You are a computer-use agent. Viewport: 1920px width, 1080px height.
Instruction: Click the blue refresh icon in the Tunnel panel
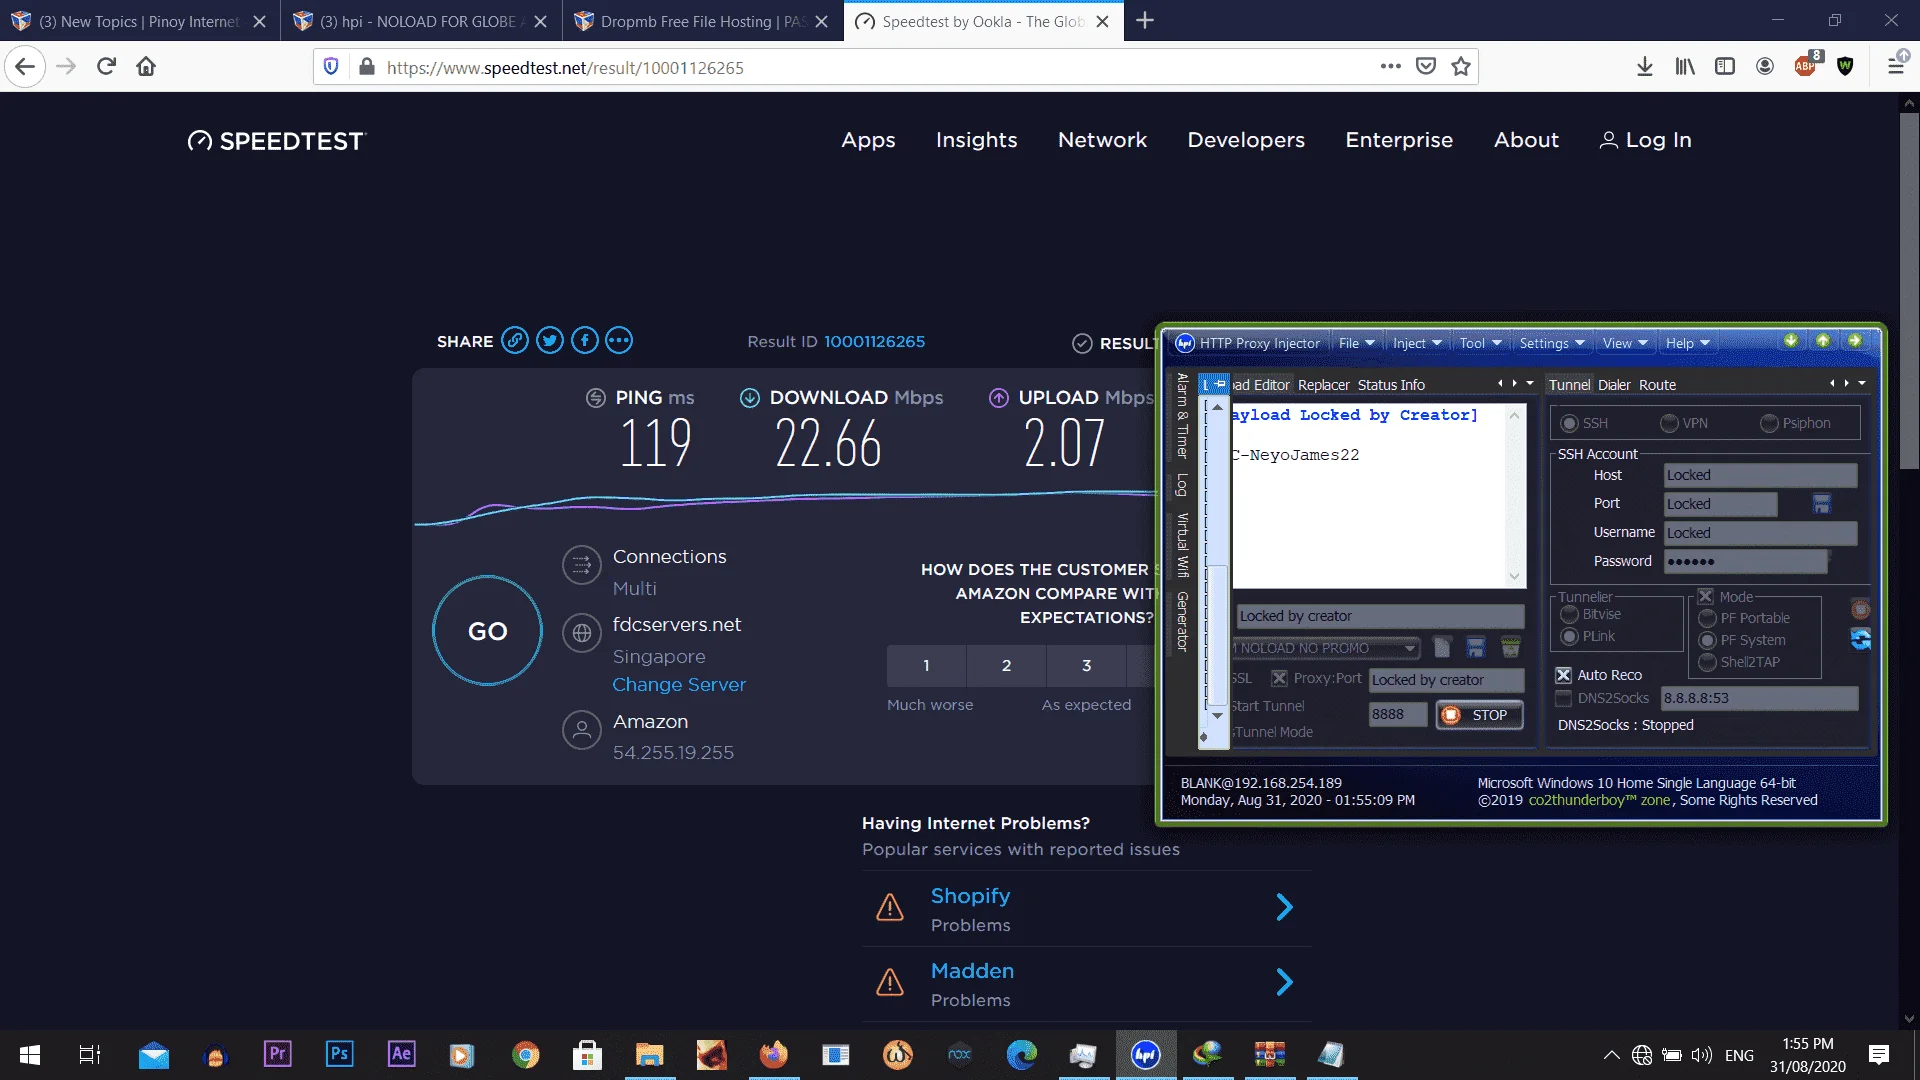point(1860,639)
